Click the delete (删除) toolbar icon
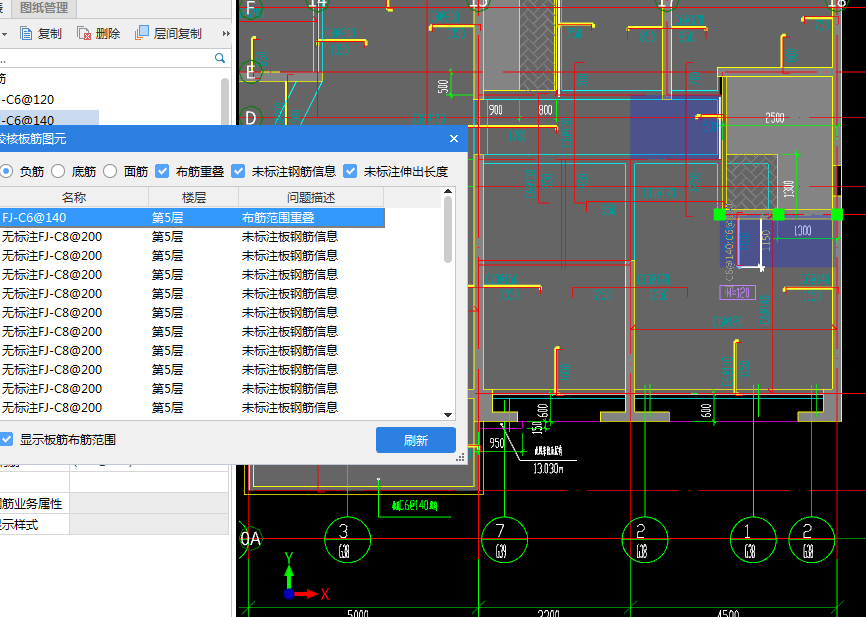 [84, 34]
